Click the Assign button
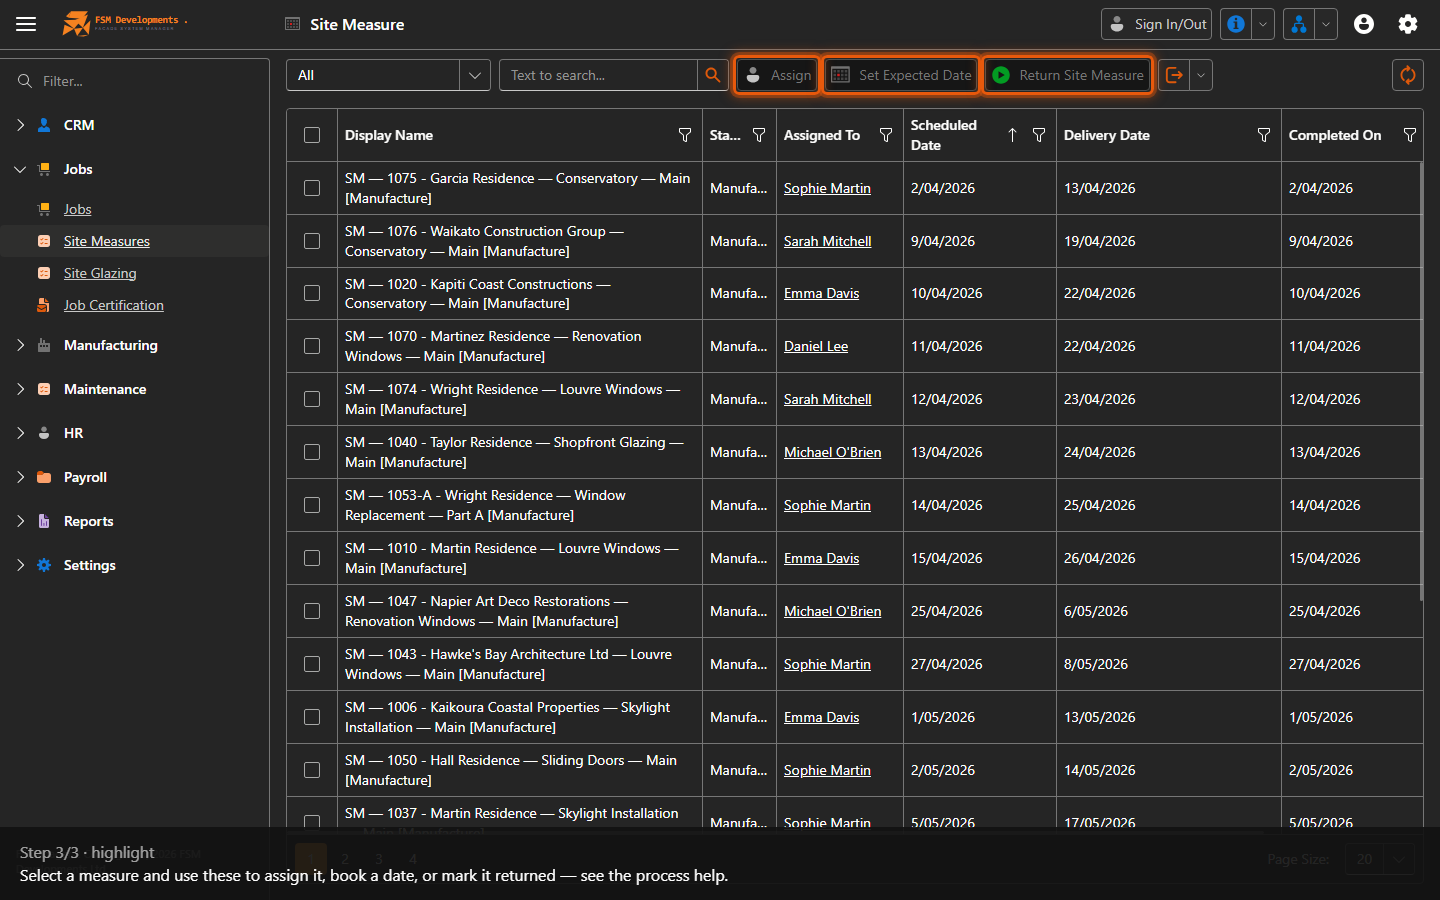The image size is (1440, 900). point(777,75)
